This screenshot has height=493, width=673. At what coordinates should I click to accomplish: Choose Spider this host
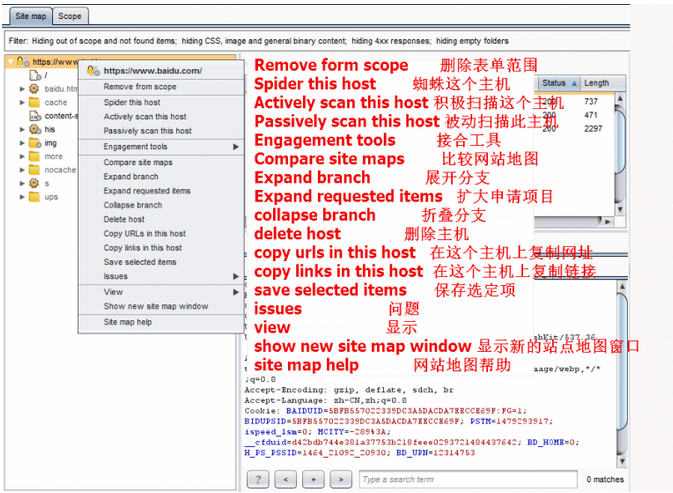click(161, 103)
